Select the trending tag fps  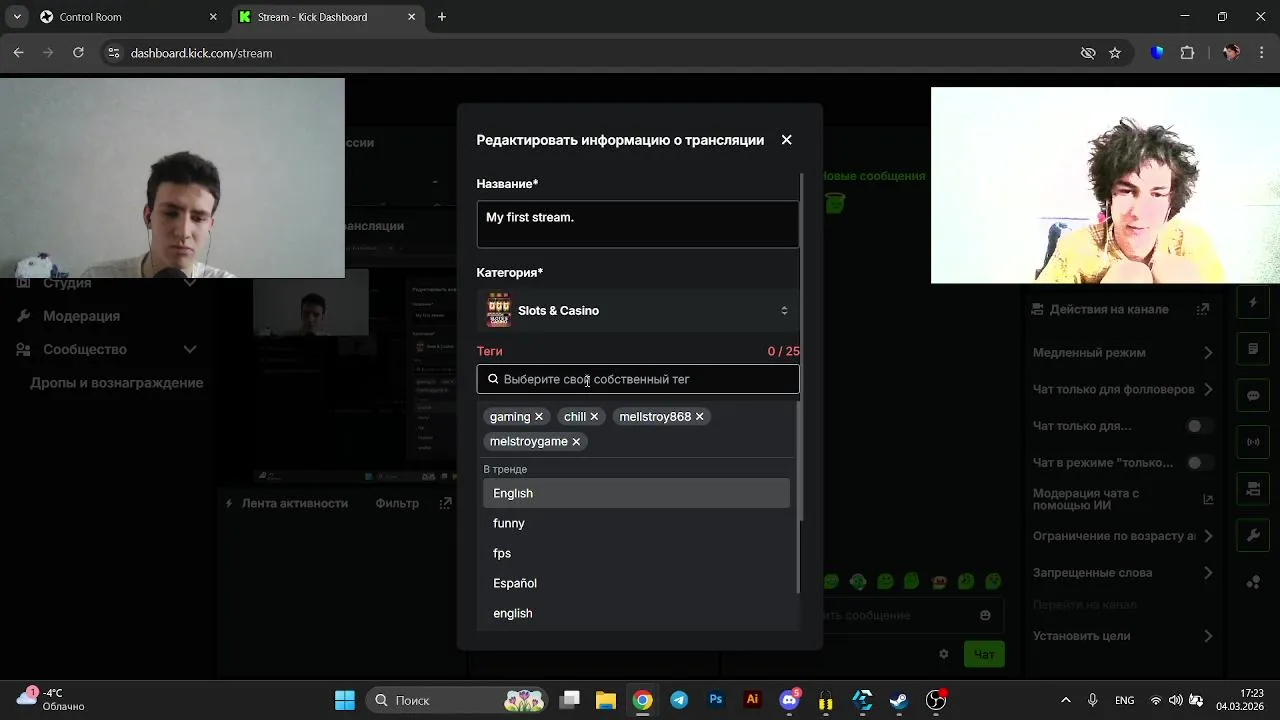[x=636, y=553]
